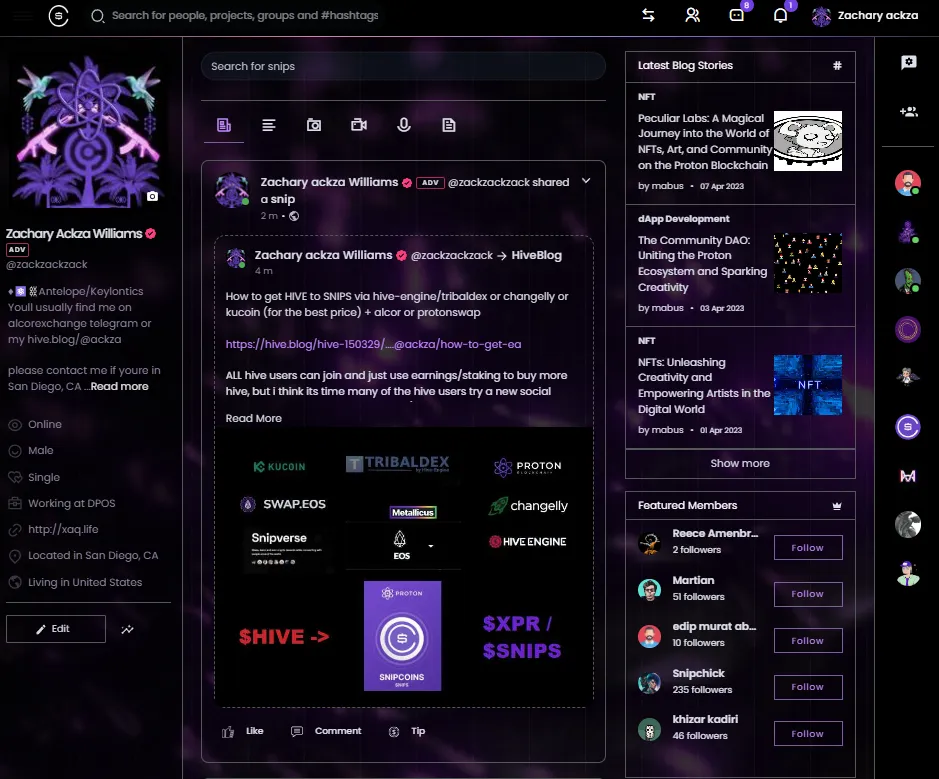Open the Peculiar Labs blog story

tap(704, 142)
